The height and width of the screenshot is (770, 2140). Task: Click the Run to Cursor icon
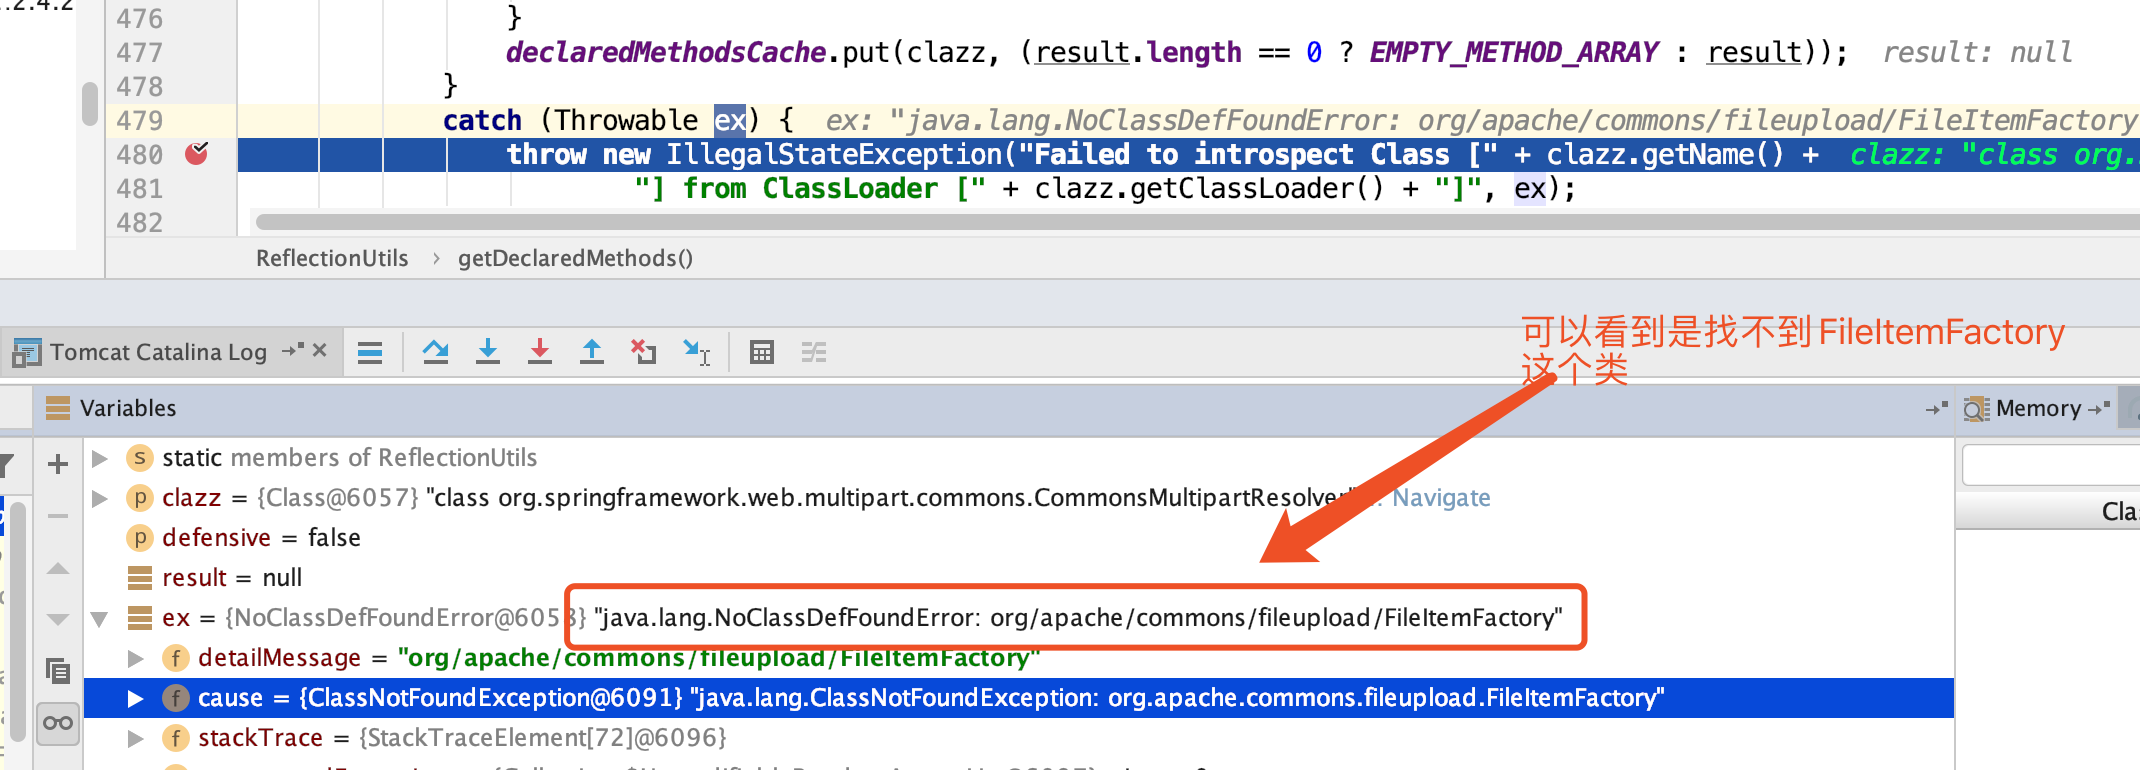click(x=696, y=352)
